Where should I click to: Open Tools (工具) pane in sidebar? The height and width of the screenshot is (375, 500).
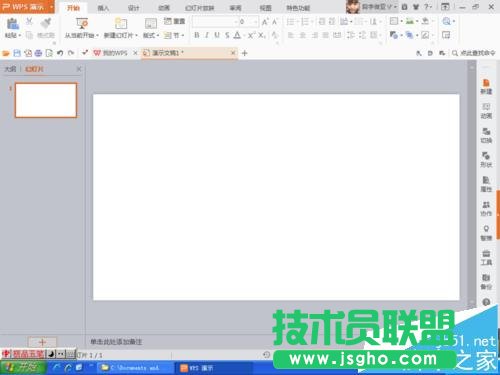click(486, 258)
